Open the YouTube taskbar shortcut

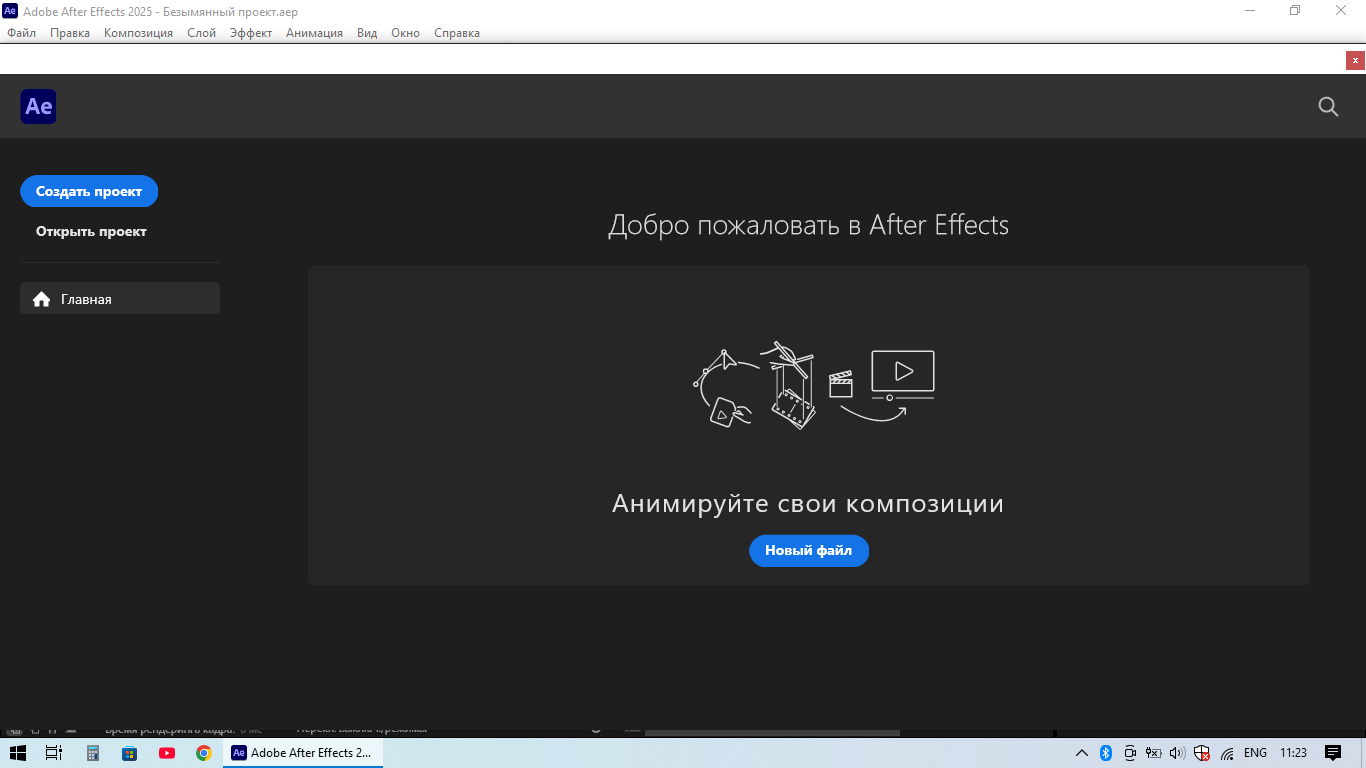tap(167, 753)
